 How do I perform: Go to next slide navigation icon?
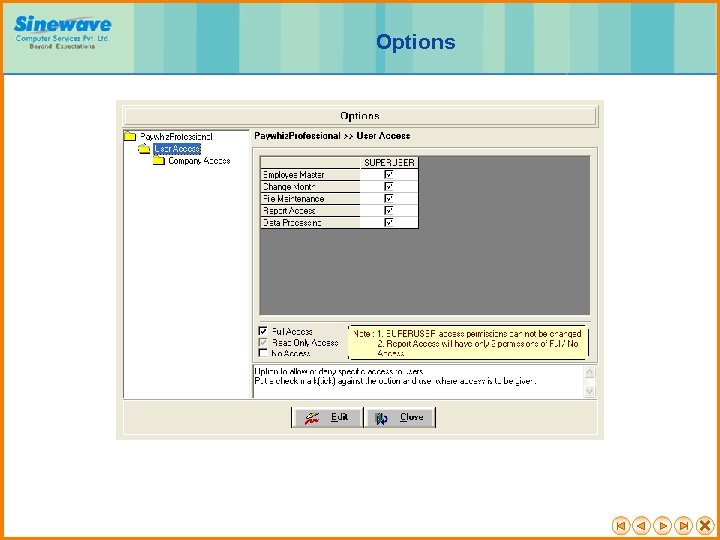coord(663,525)
